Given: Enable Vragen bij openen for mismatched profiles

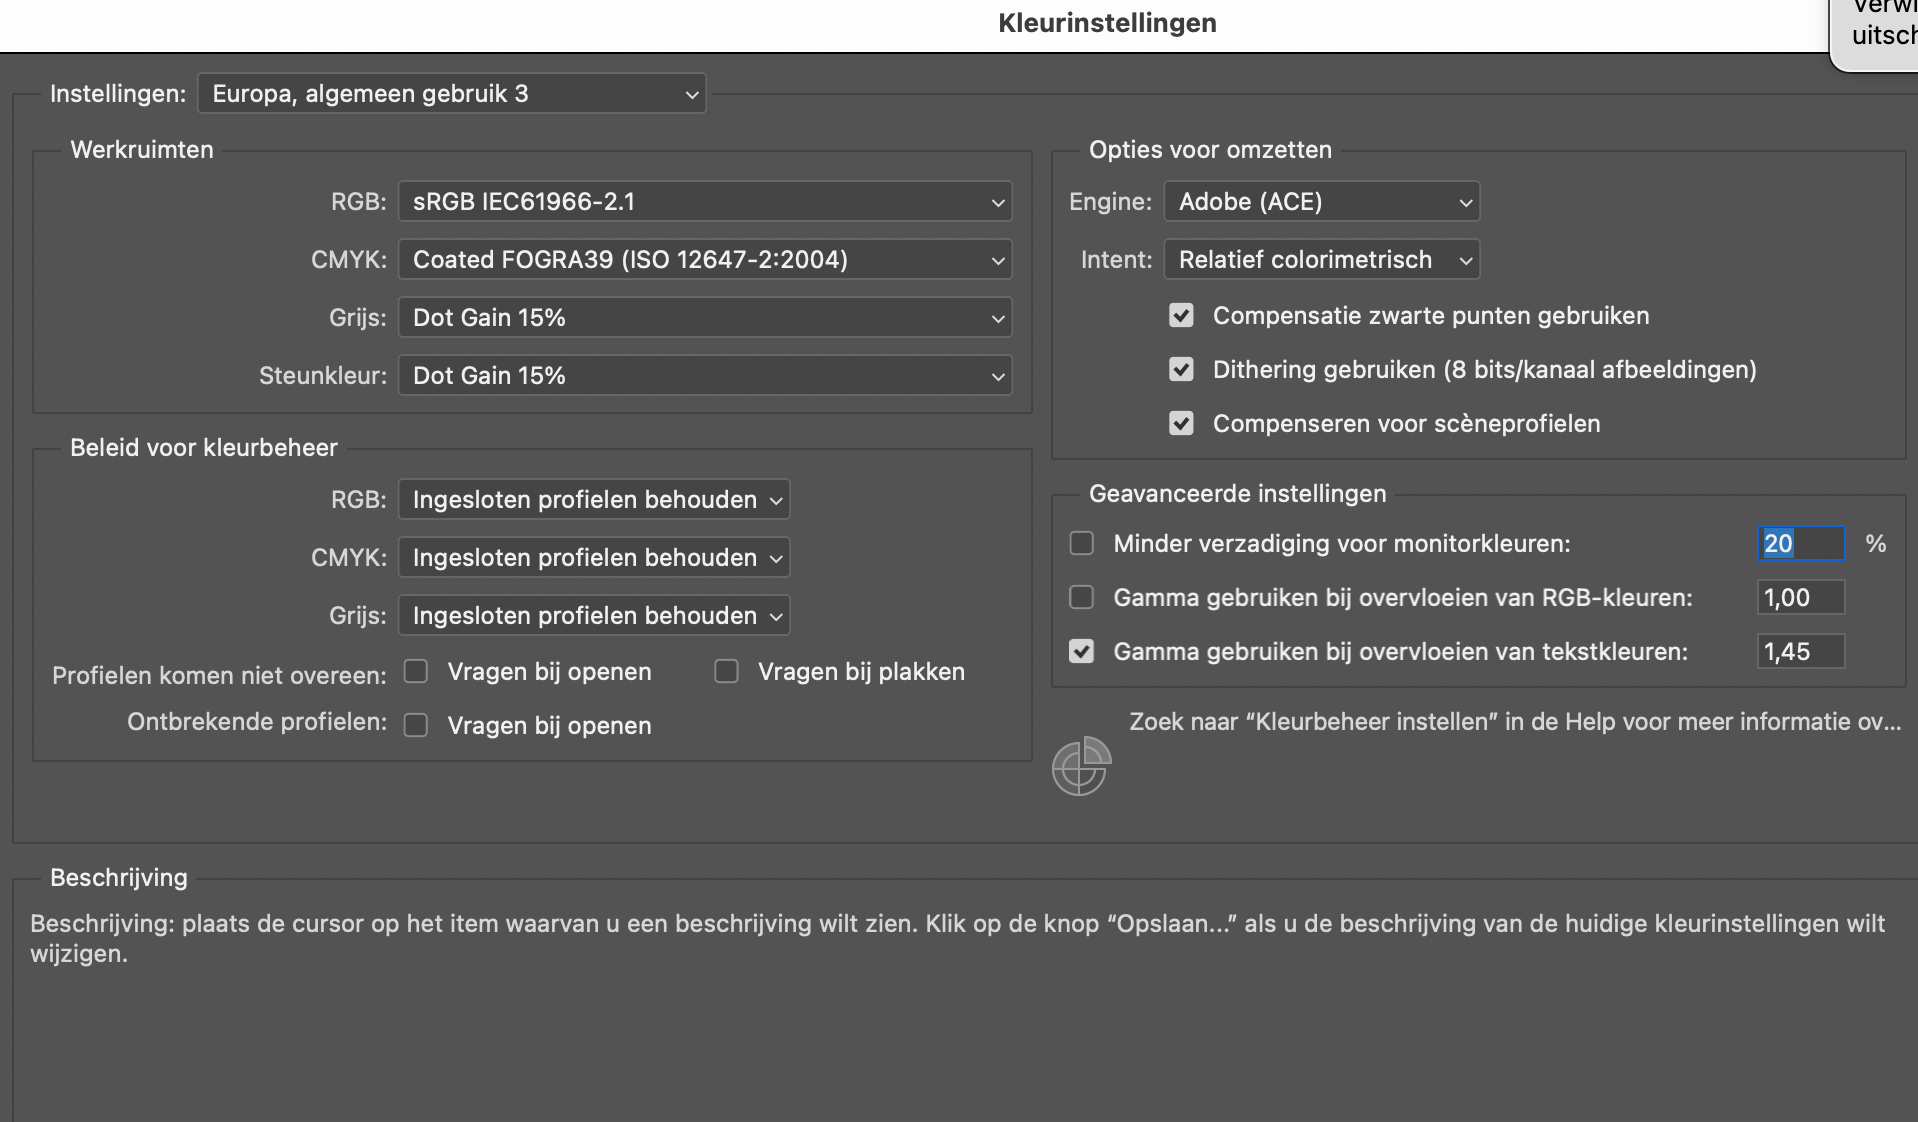Looking at the screenshot, I should 416,671.
